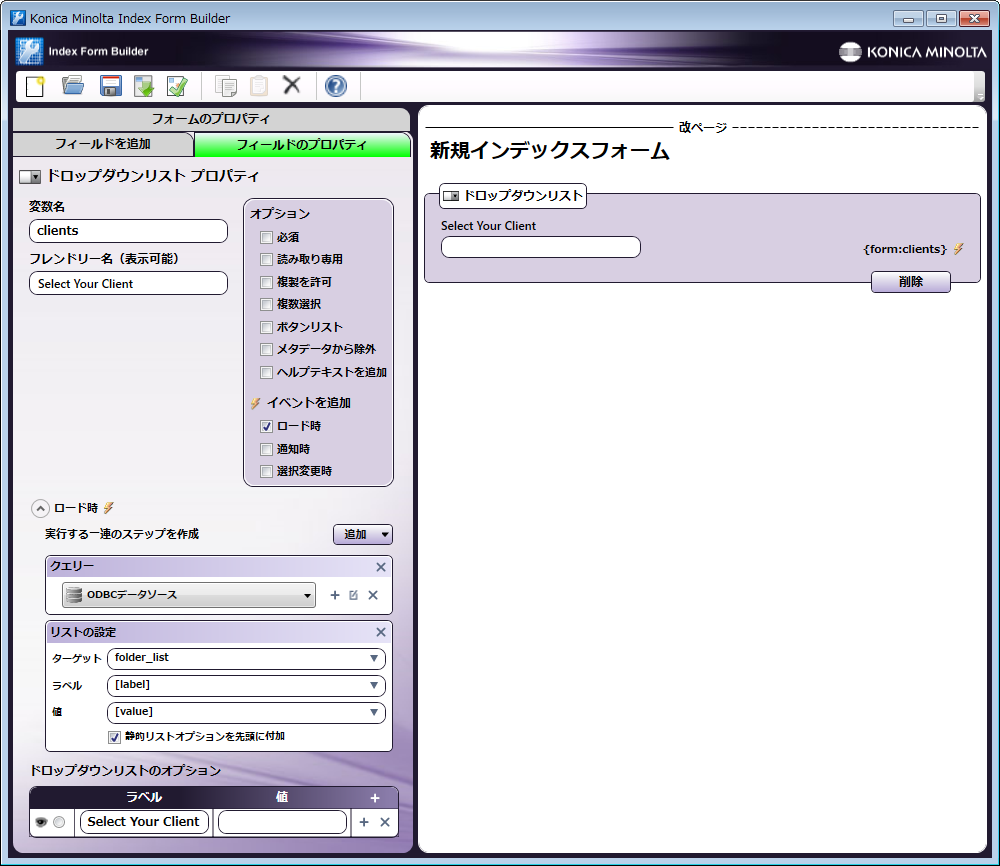
Task: Click the {form:clients} variable text
Action: click(904, 249)
